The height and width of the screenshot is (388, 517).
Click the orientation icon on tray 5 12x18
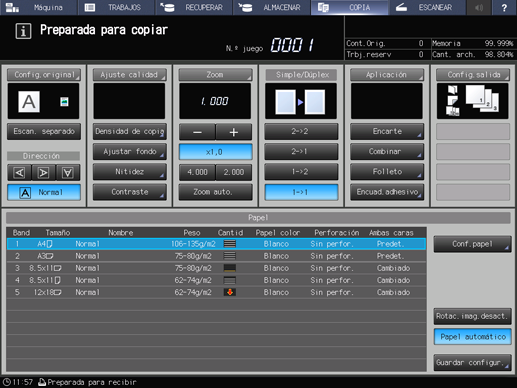pos(58,292)
